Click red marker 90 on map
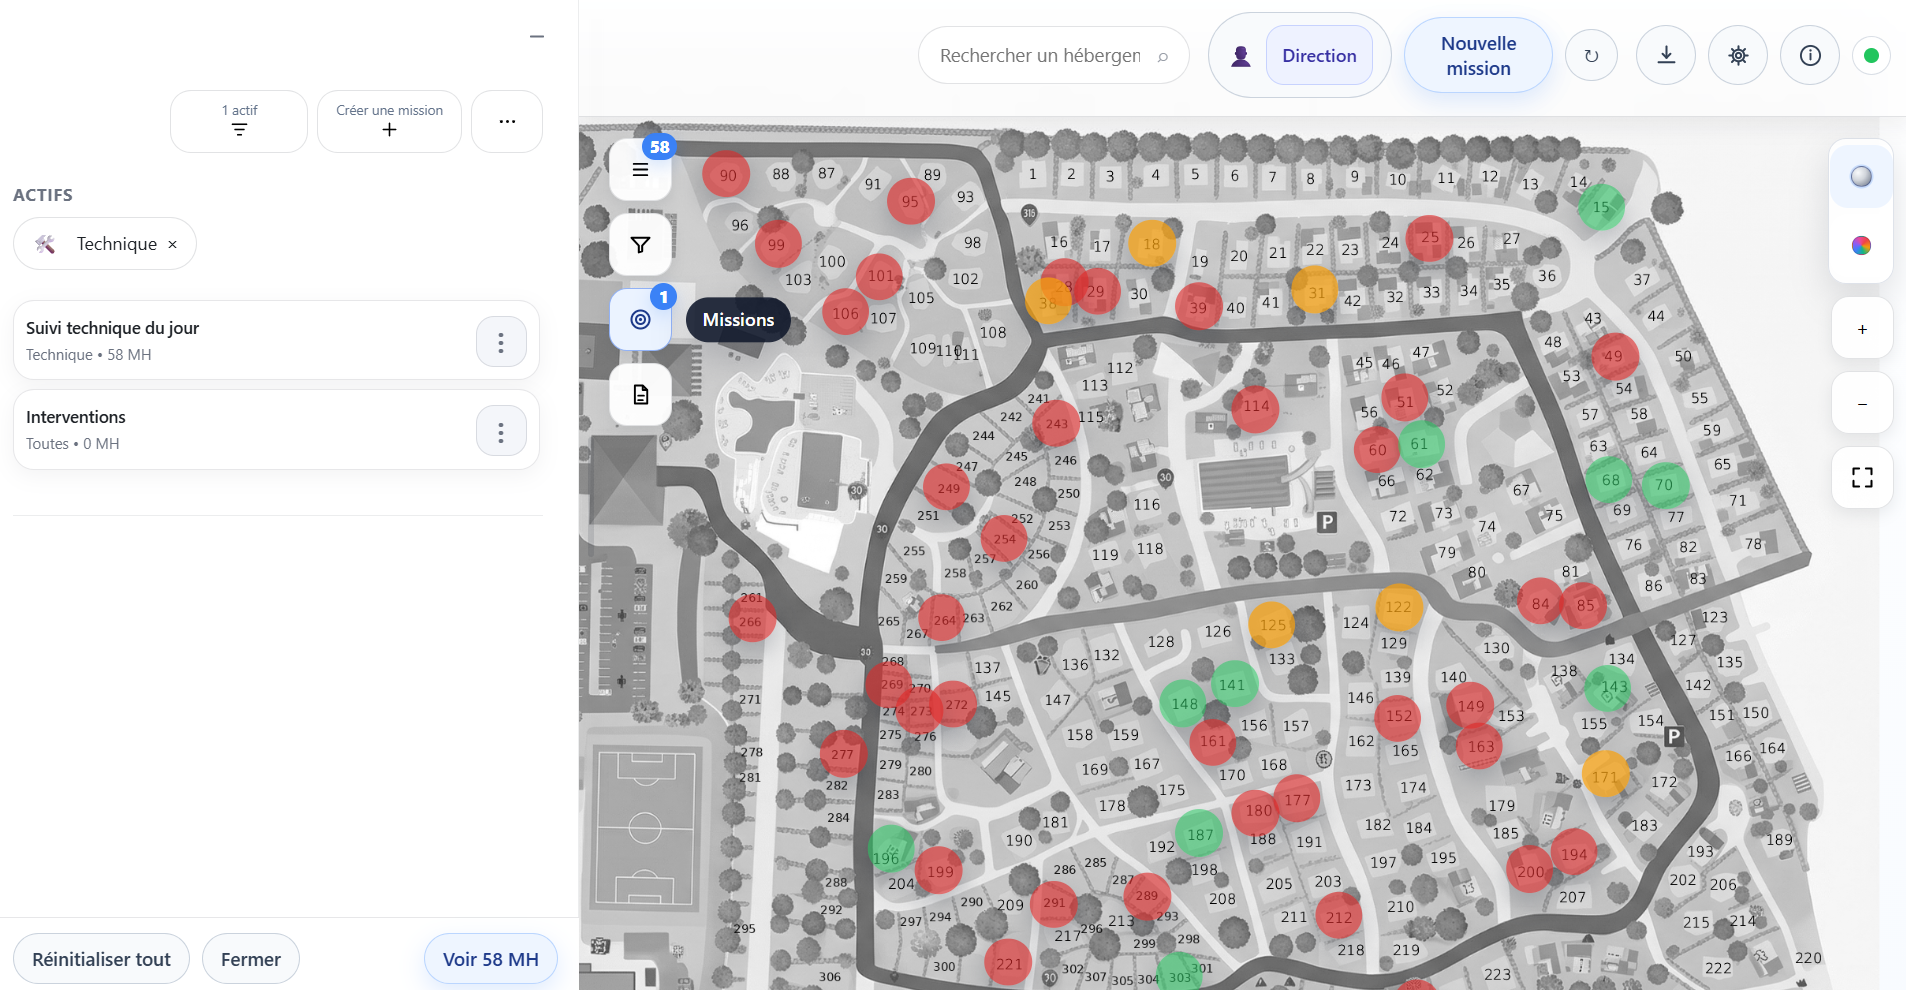 click(727, 175)
